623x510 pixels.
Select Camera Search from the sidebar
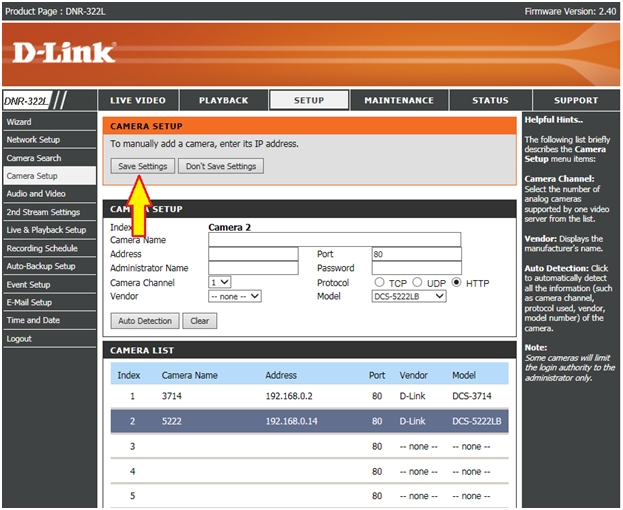[x=34, y=158]
